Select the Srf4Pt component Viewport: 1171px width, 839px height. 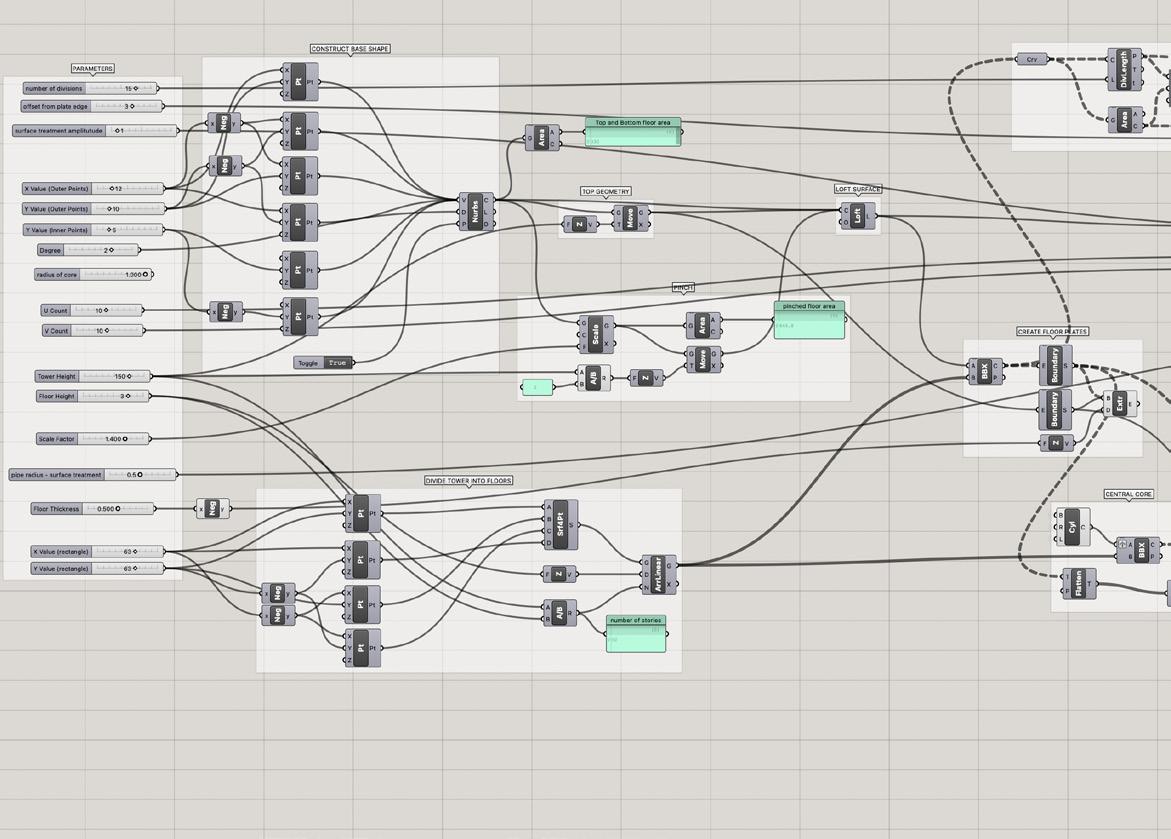tap(561, 524)
